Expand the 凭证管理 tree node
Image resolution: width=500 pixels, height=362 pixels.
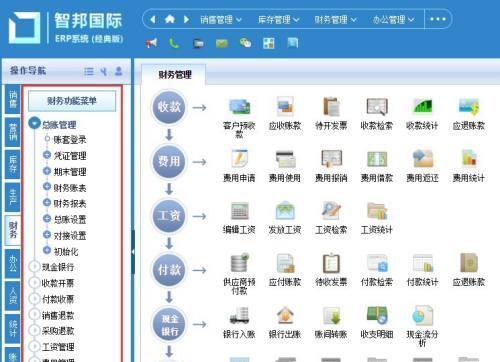pyautogui.click(x=47, y=155)
